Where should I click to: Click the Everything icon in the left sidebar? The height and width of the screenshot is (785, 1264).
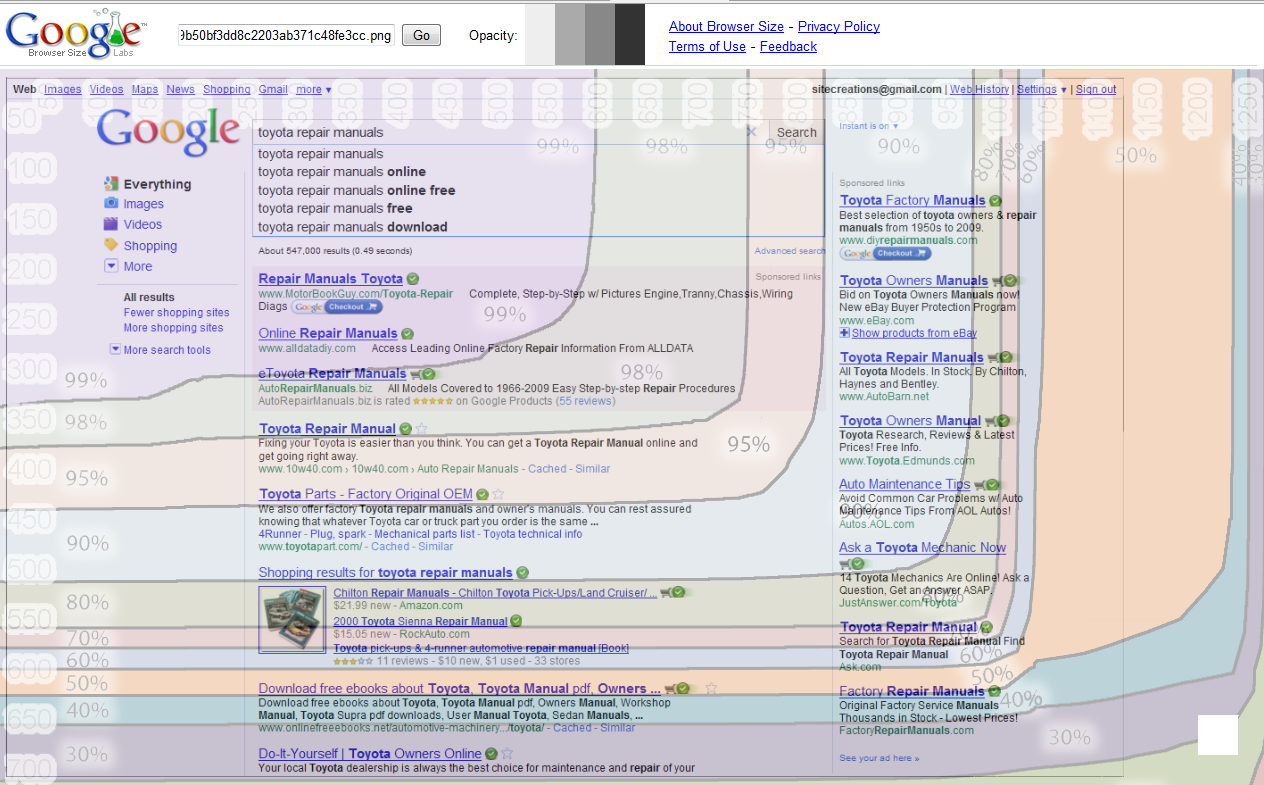pos(111,184)
